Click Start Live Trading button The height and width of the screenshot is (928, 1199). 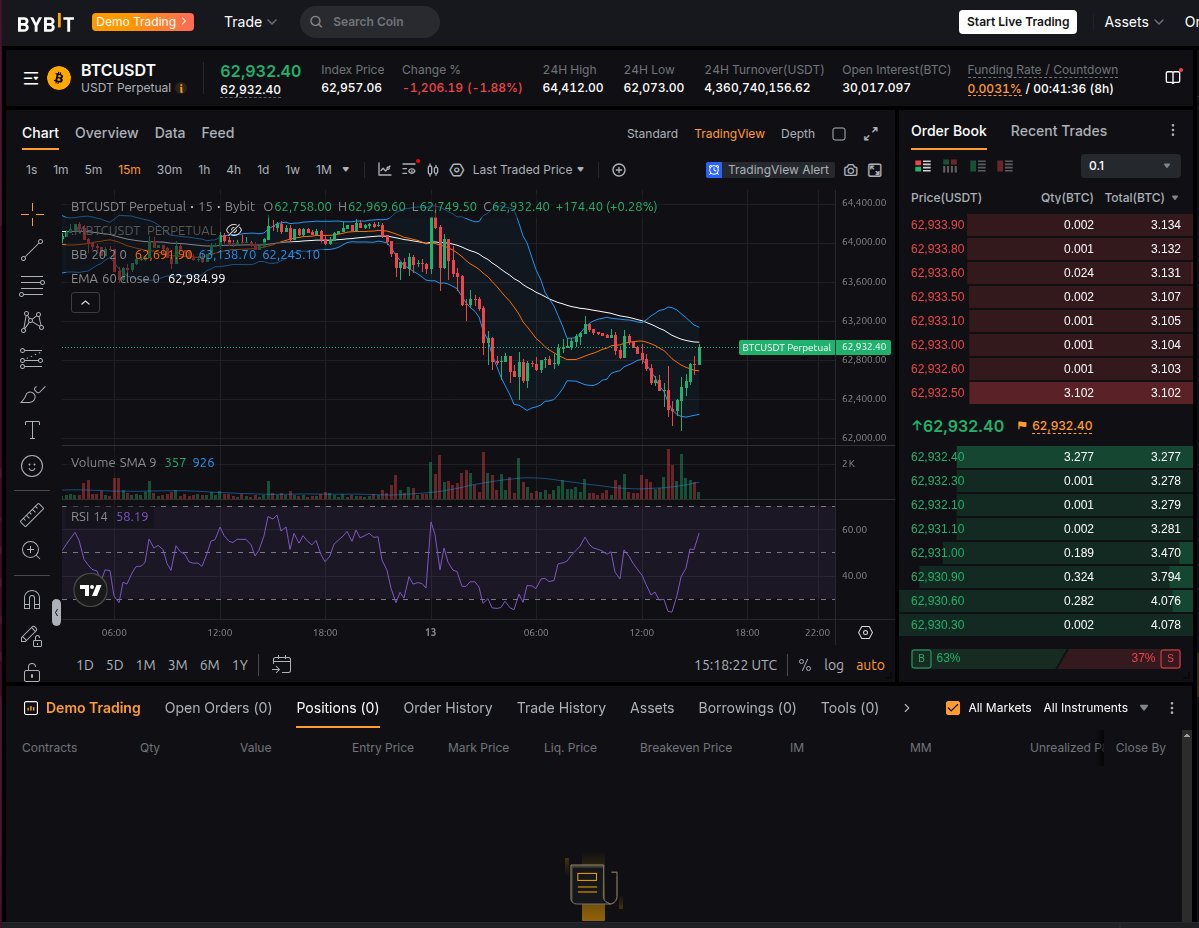point(1018,22)
